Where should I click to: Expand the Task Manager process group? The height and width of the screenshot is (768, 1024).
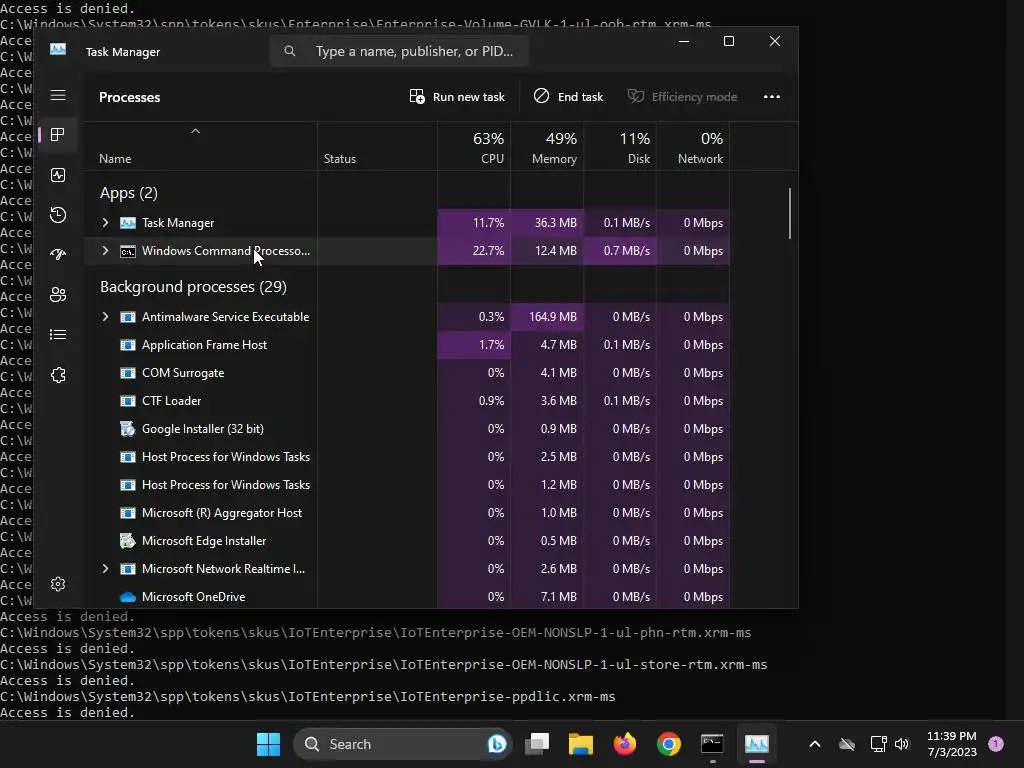tap(105, 223)
